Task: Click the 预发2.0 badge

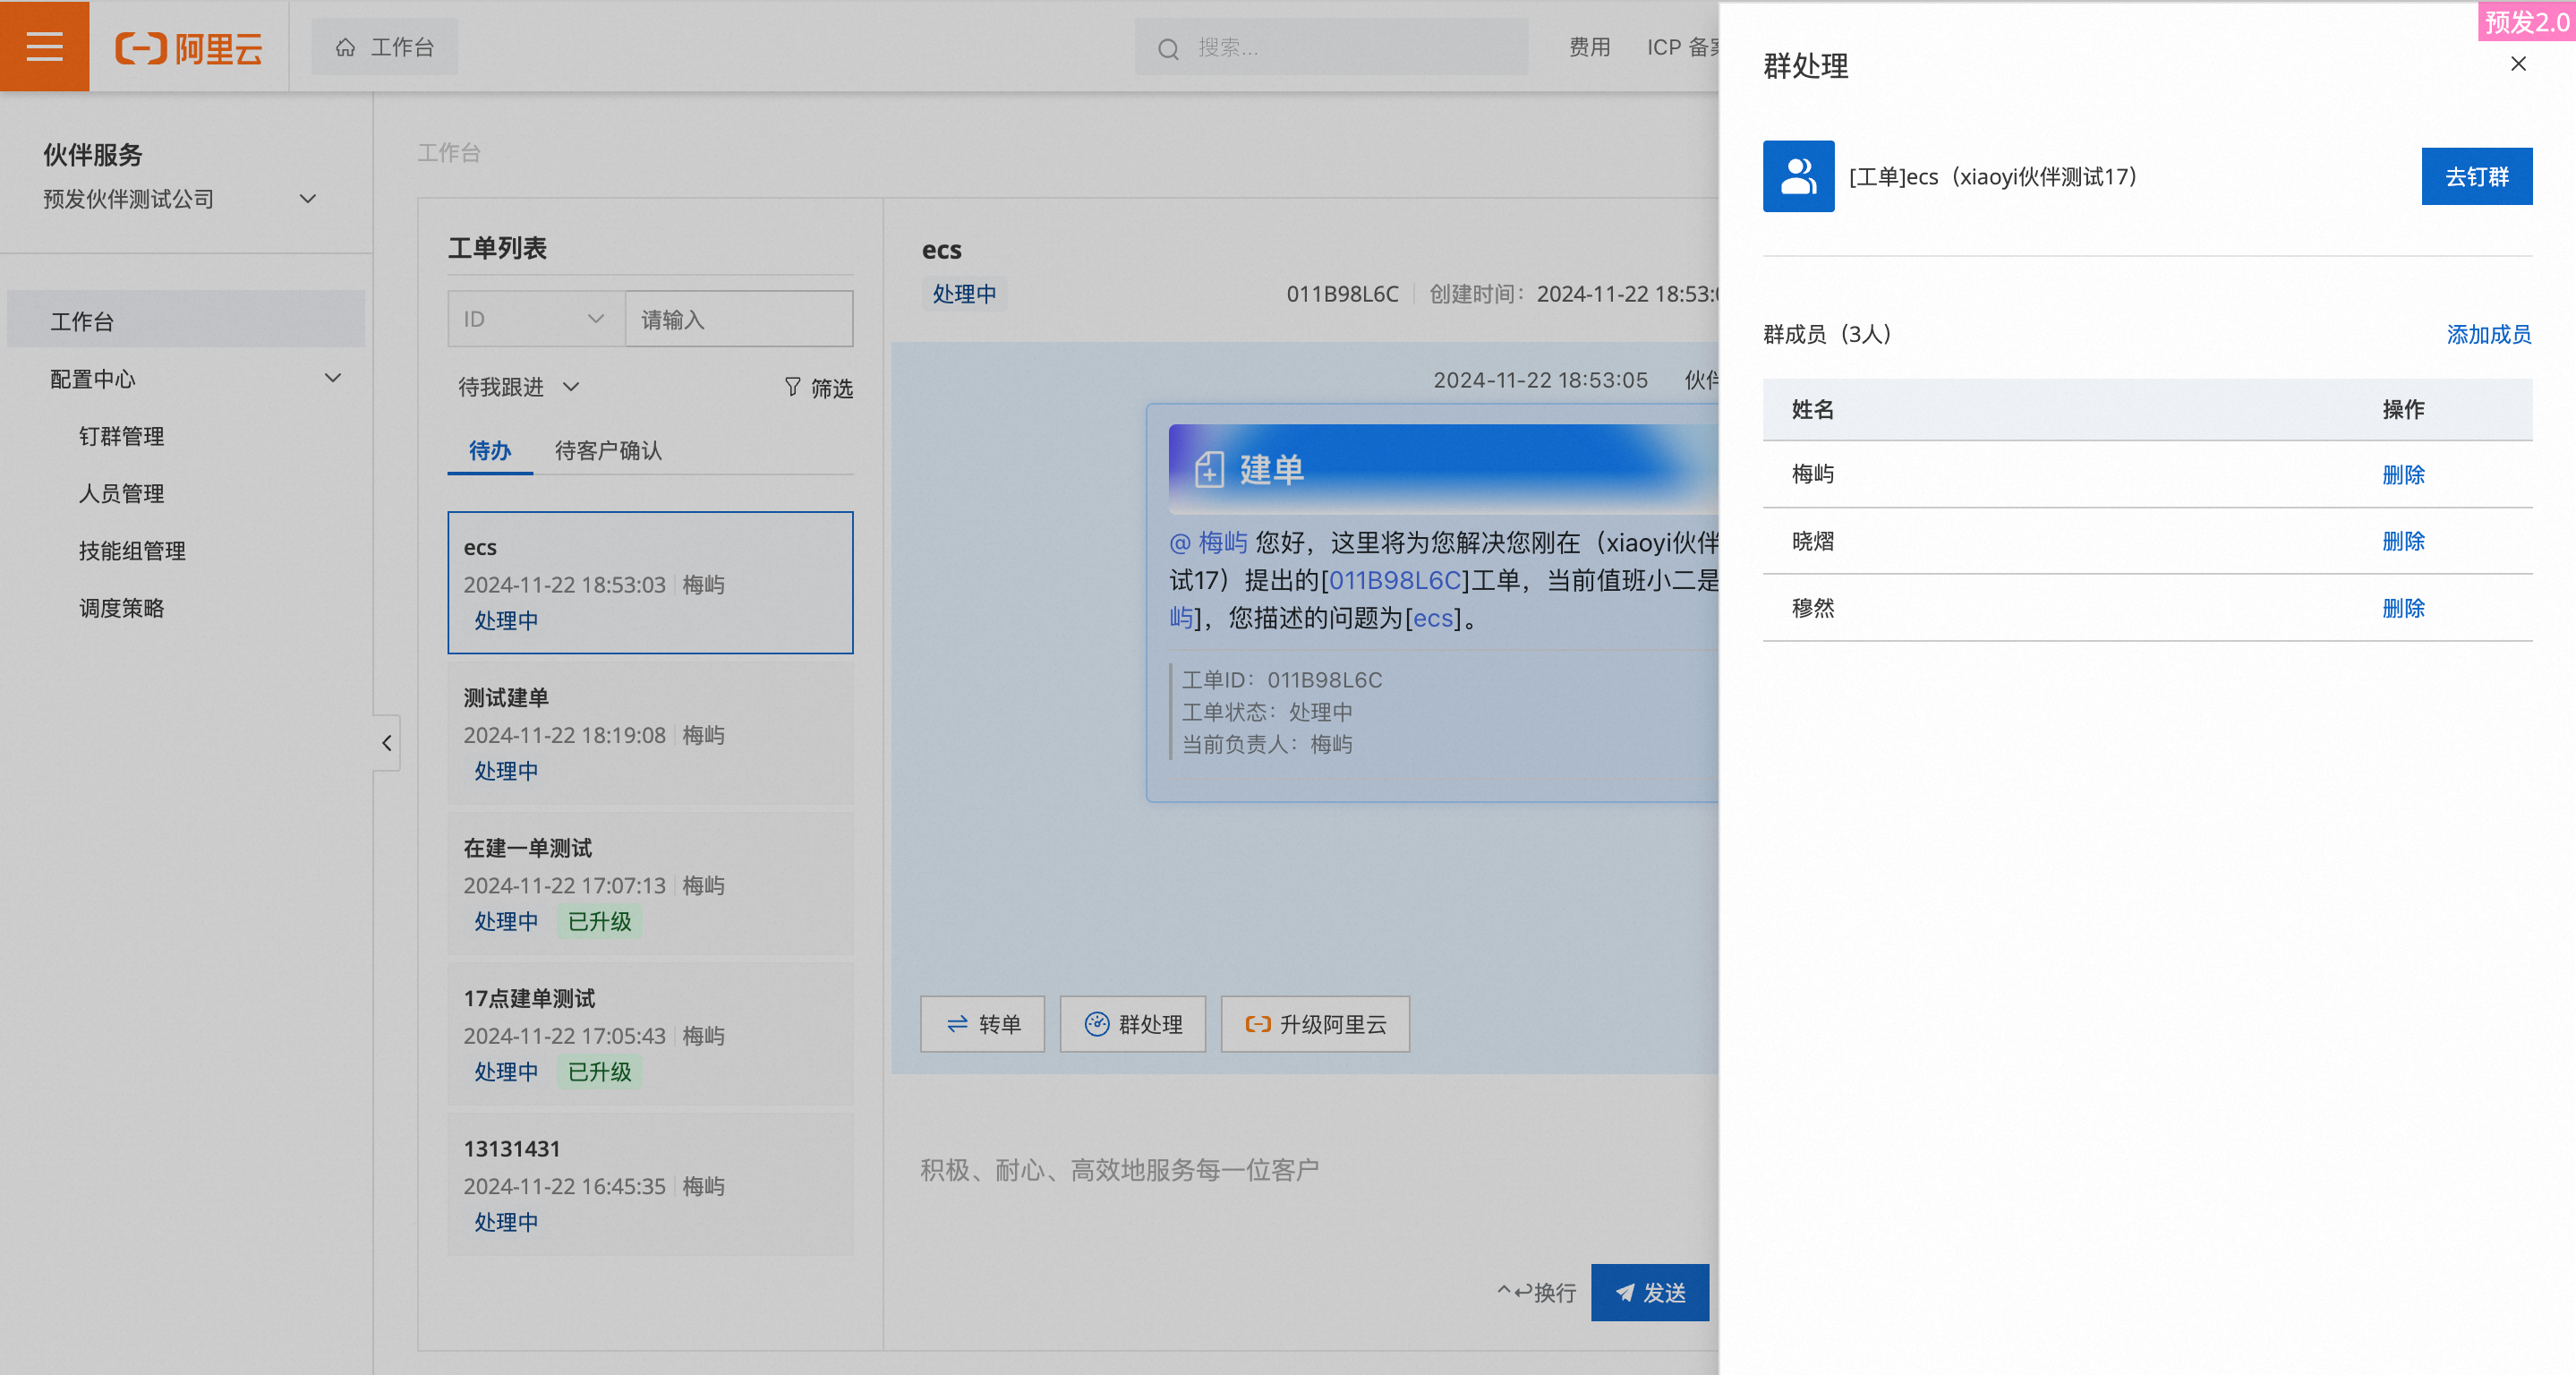Action: point(2526,21)
